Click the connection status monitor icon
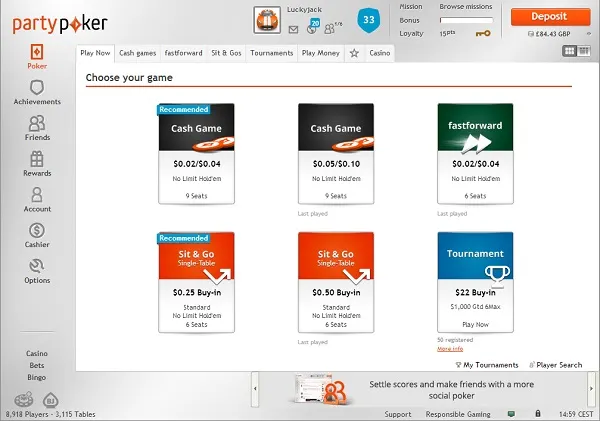This screenshot has height=421, width=600. click(511, 414)
